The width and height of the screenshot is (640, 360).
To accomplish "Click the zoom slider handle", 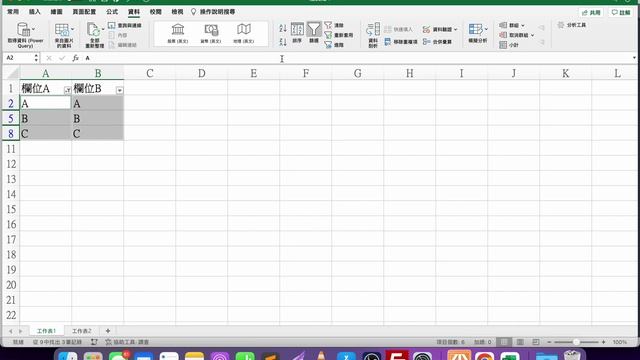I will [576, 342].
